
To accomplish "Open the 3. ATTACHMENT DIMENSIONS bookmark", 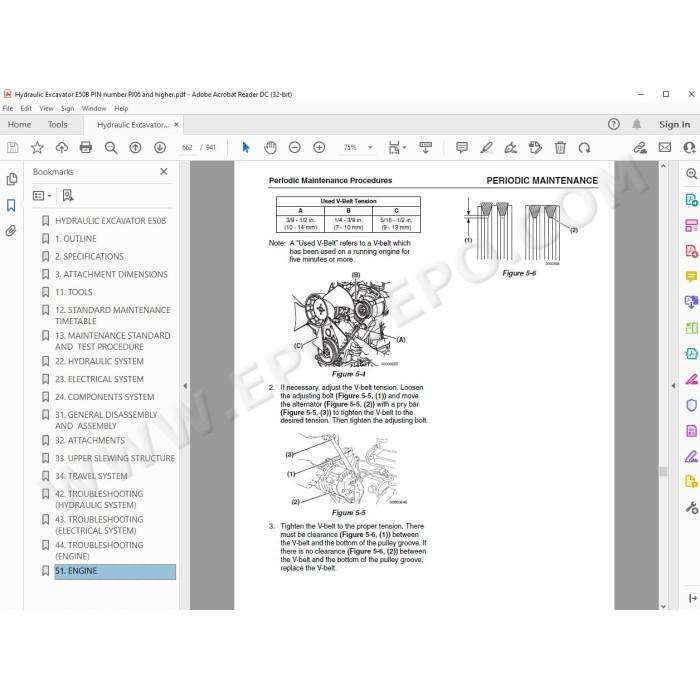I will (111, 274).
